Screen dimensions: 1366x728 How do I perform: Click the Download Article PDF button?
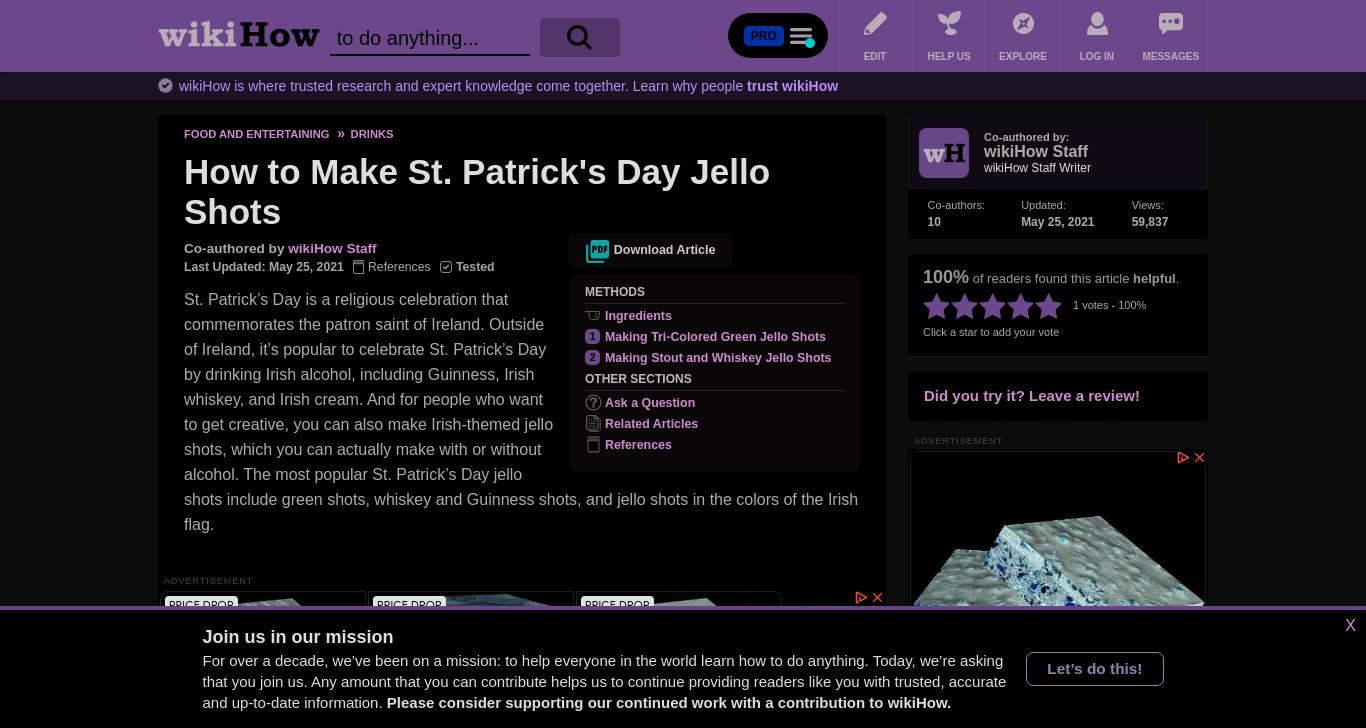point(650,250)
